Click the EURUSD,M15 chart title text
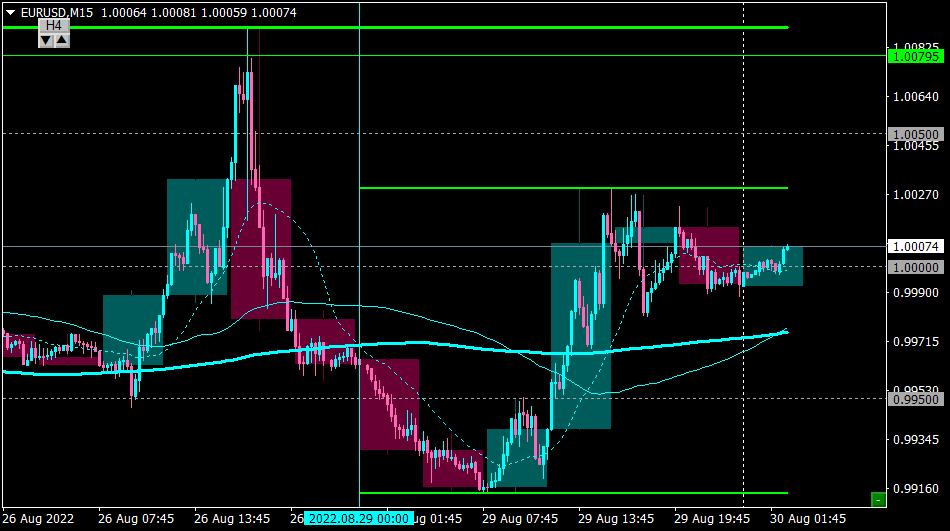The image size is (950, 531). tap(57, 12)
